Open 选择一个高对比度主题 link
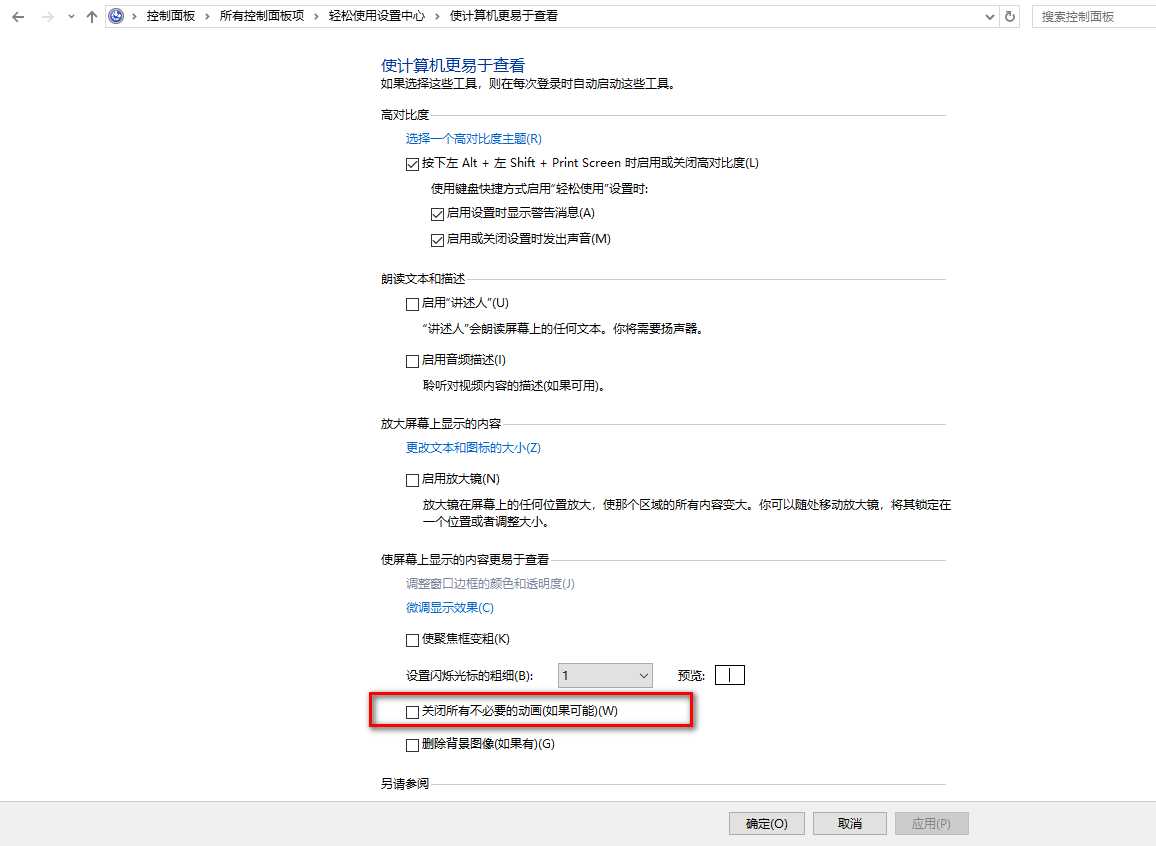The width and height of the screenshot is (1156, 846). (471, 138)
